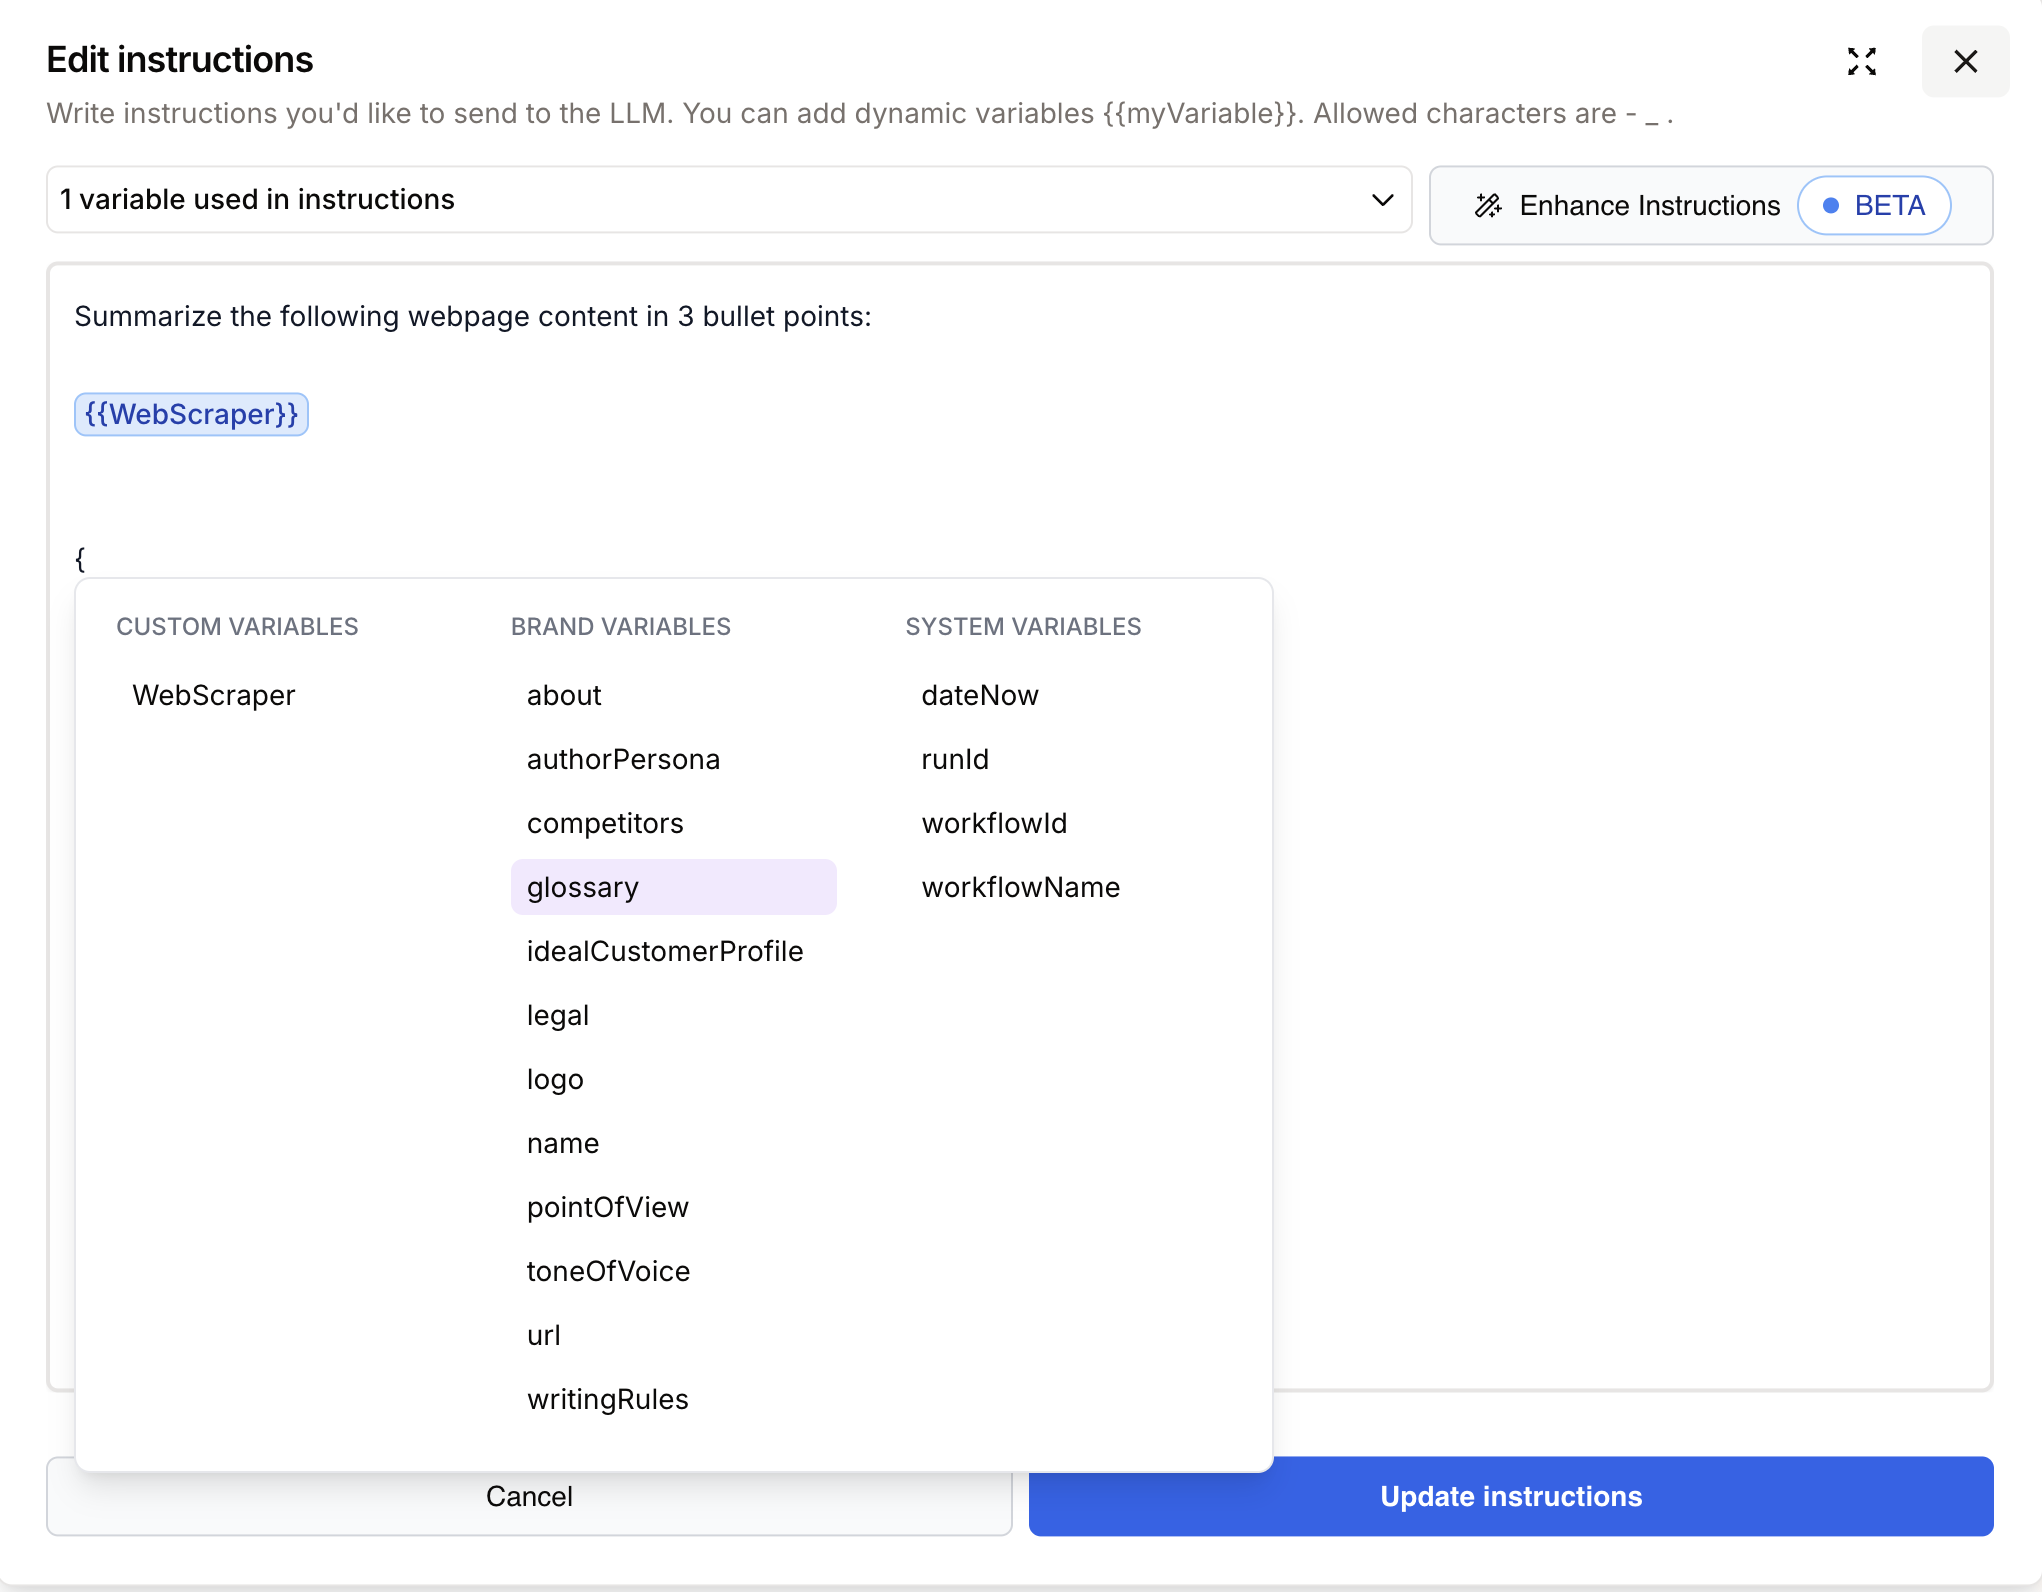Insert the idealCustomerProfile brand variable
This screenshot has height=1592, width=2042.
tap(664, 950)
